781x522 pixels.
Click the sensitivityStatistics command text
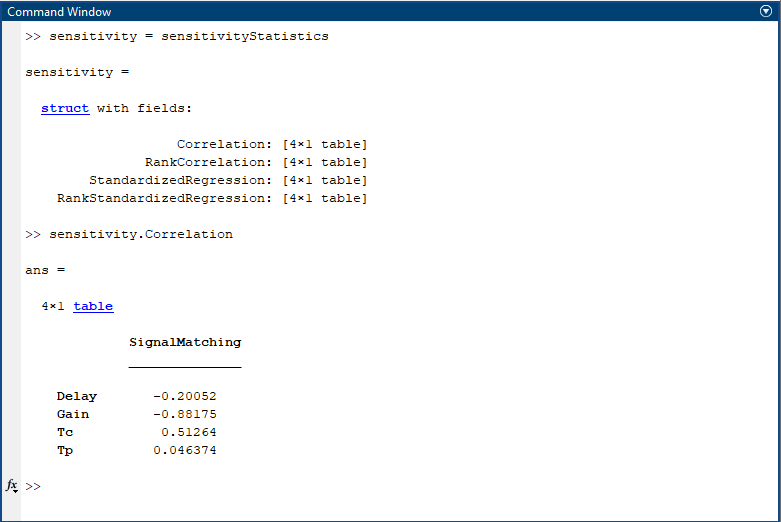coord(244,36)
